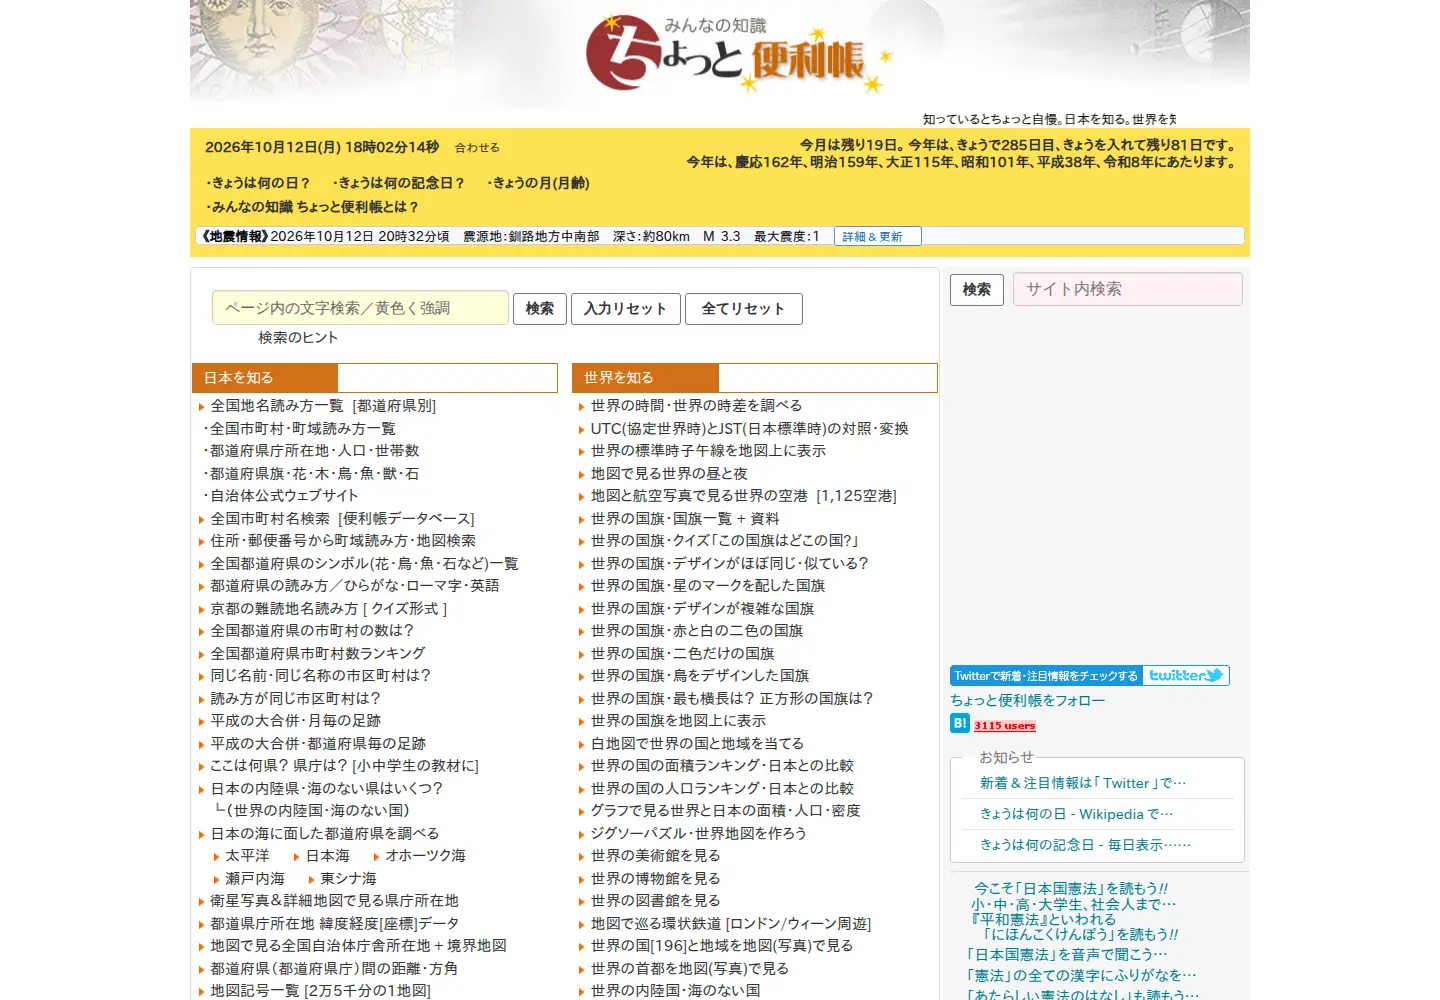Open 全国市町村名検索 [便利帳データベース] link
This screenshot has height=1000, width=1440.
point(342,519)
